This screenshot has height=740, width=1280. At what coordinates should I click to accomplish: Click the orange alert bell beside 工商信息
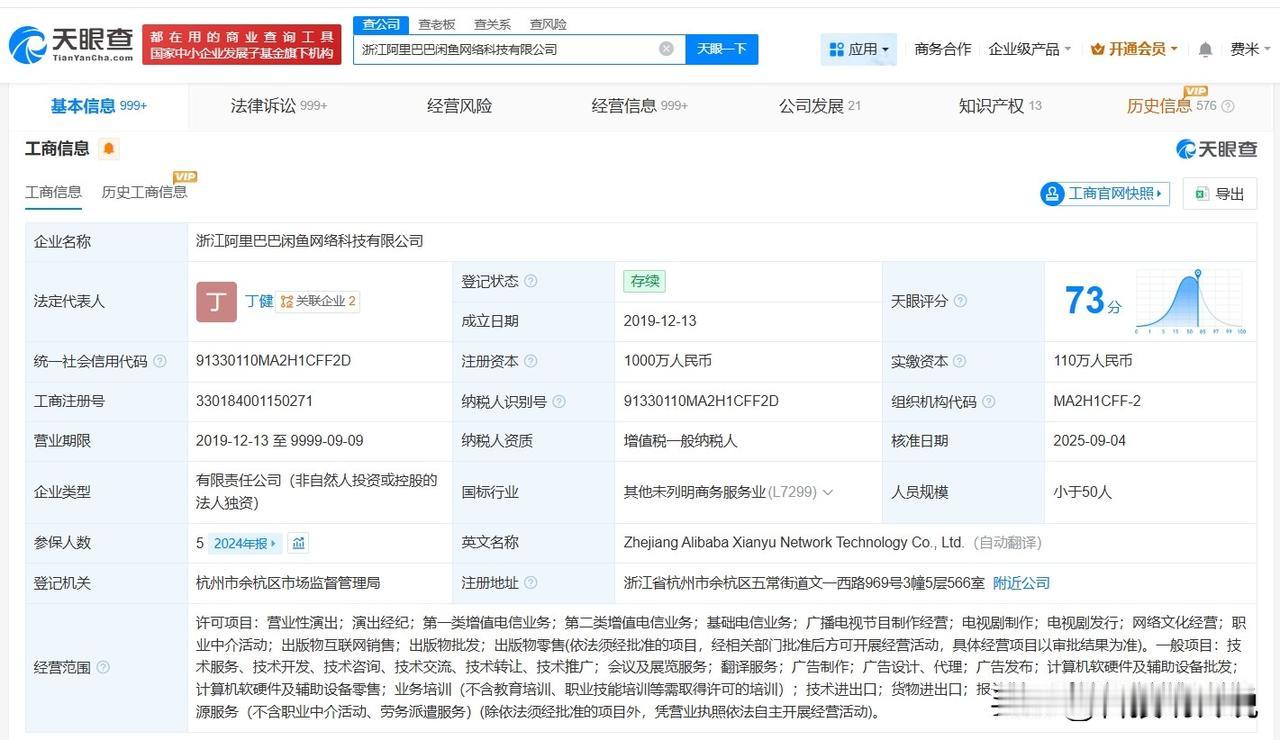click(x=109, y=149)
